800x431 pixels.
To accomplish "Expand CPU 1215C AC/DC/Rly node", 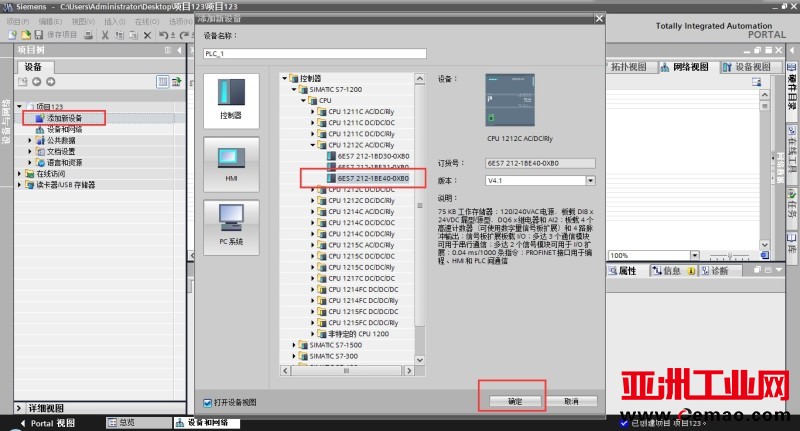I will (313, 245).
